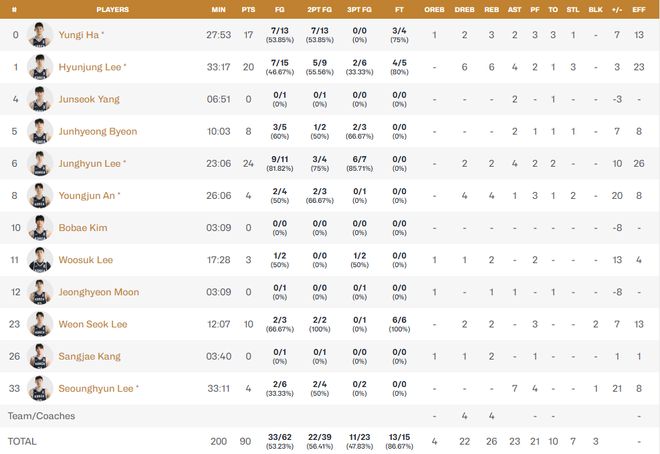Open Woosuk Lee's player profile link
The image size is (660, 454).
[x=84, y=259]
